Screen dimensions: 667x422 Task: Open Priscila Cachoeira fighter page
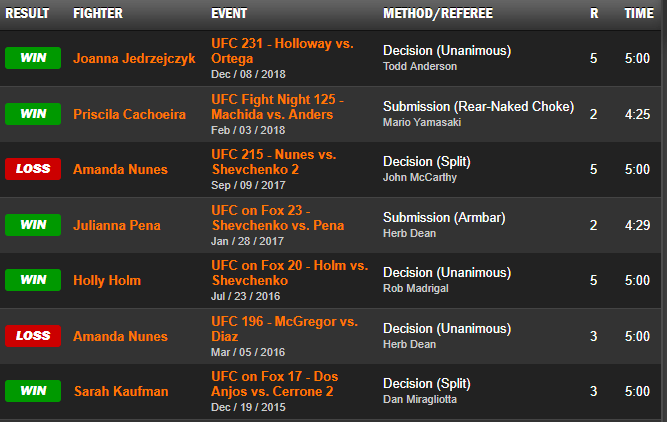(x=129, y=115)
